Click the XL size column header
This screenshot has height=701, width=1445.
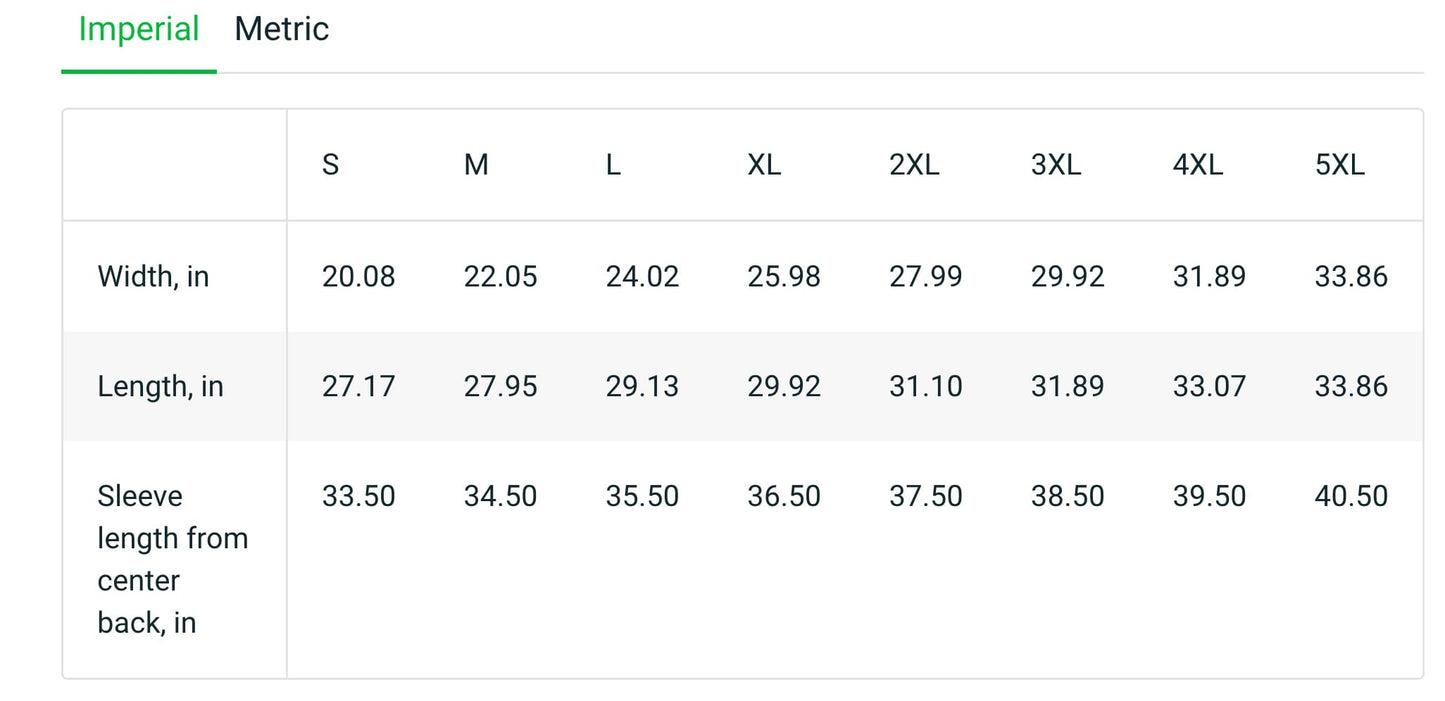tap(764, 165)
